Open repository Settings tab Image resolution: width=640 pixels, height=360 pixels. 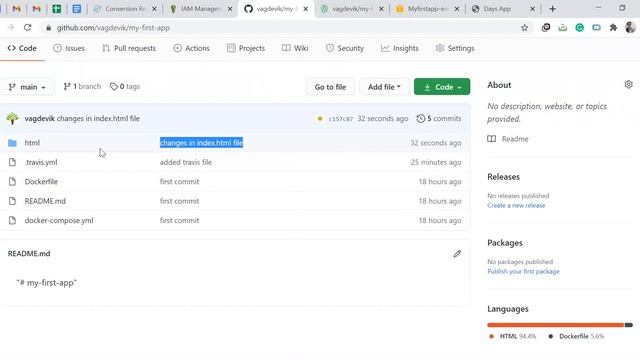click(x=455, y=48)
